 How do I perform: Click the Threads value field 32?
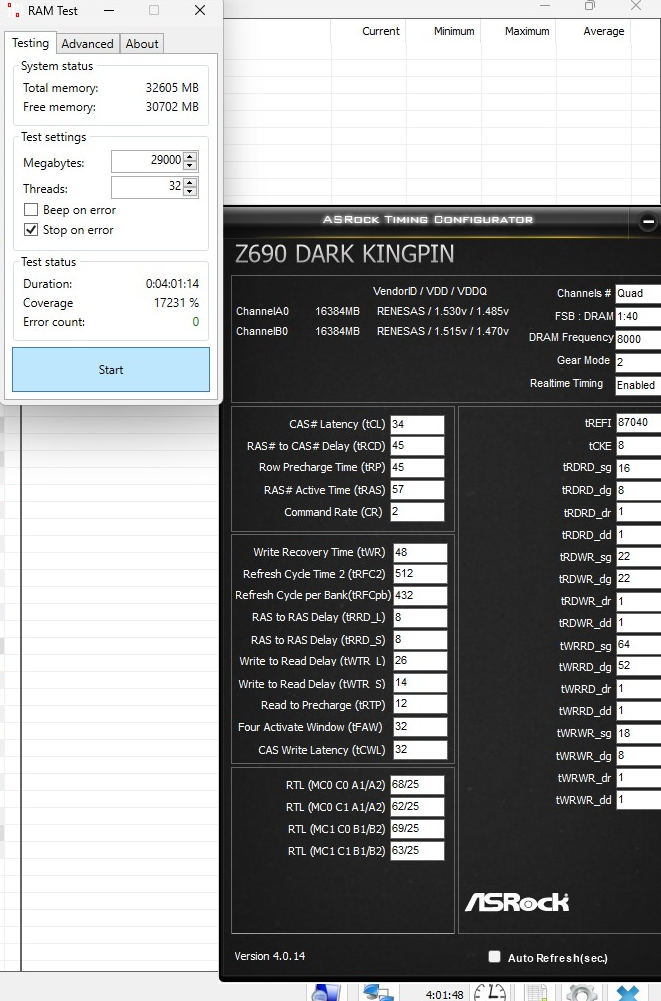pyautogui.click(x=148, y=187)
